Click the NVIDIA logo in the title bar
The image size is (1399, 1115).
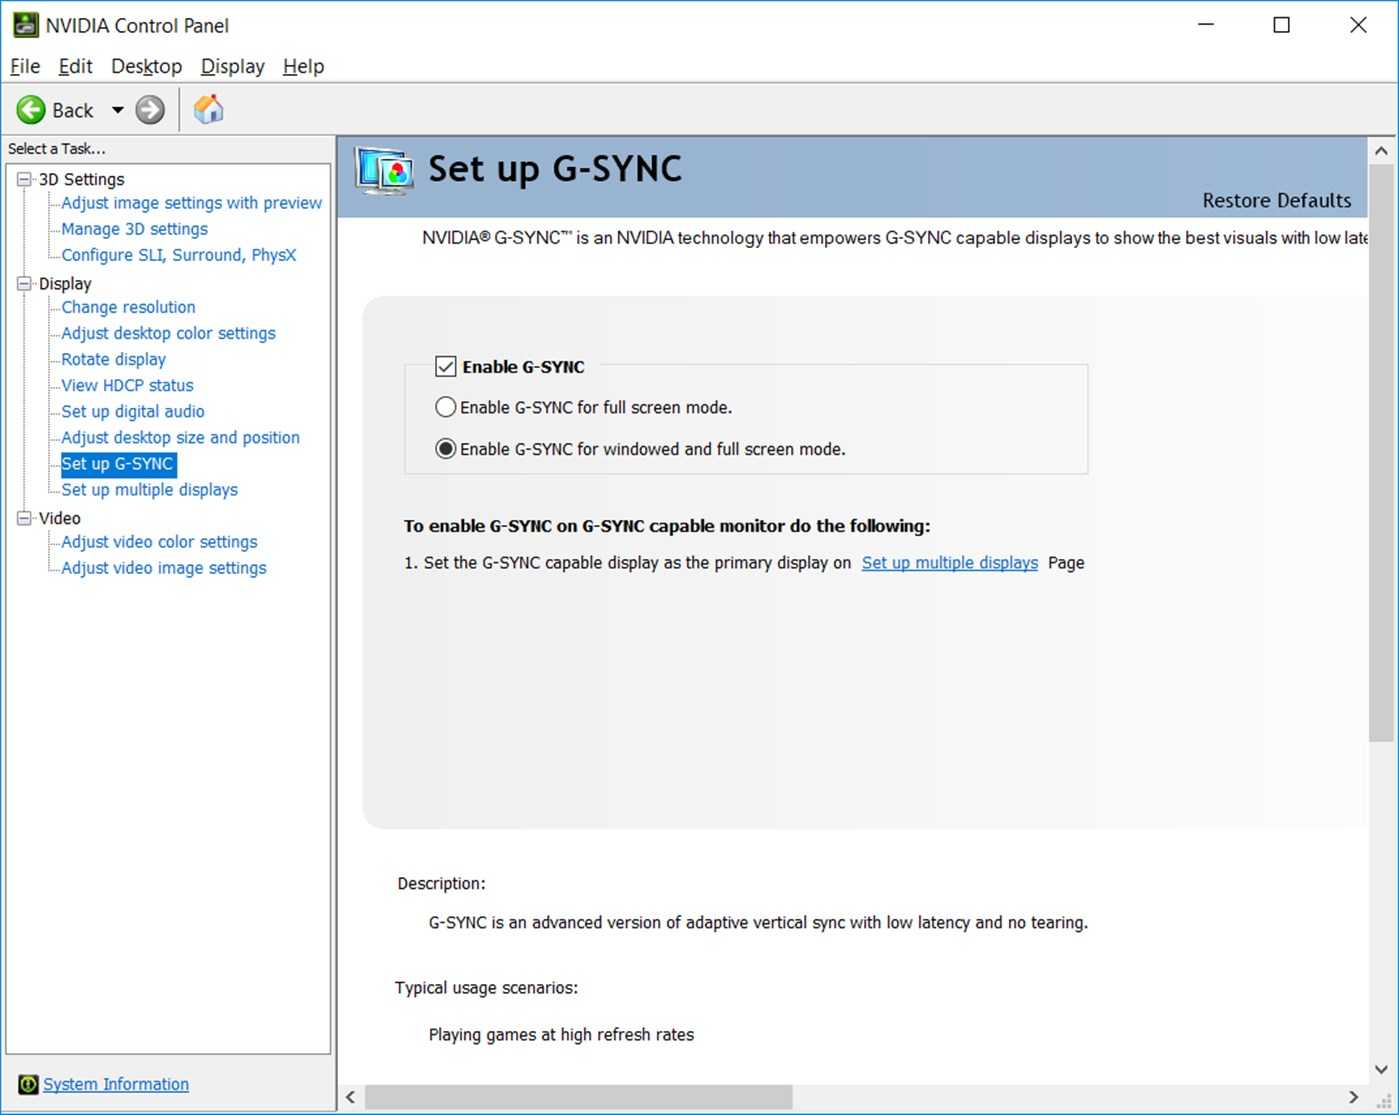pos(23,24)
